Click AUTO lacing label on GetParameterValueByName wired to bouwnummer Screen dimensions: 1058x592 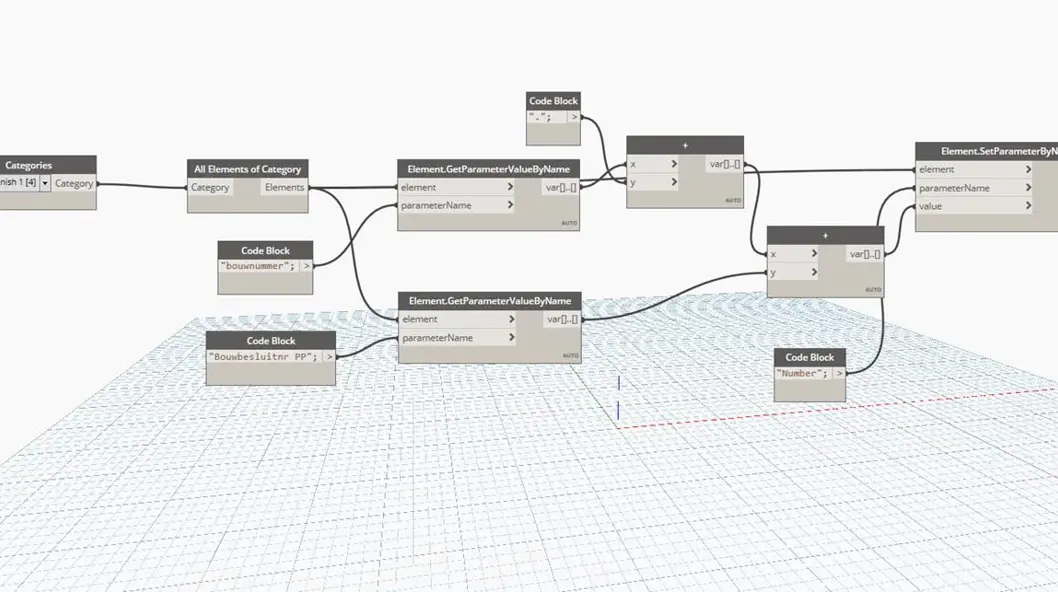[x=569, y=223]
